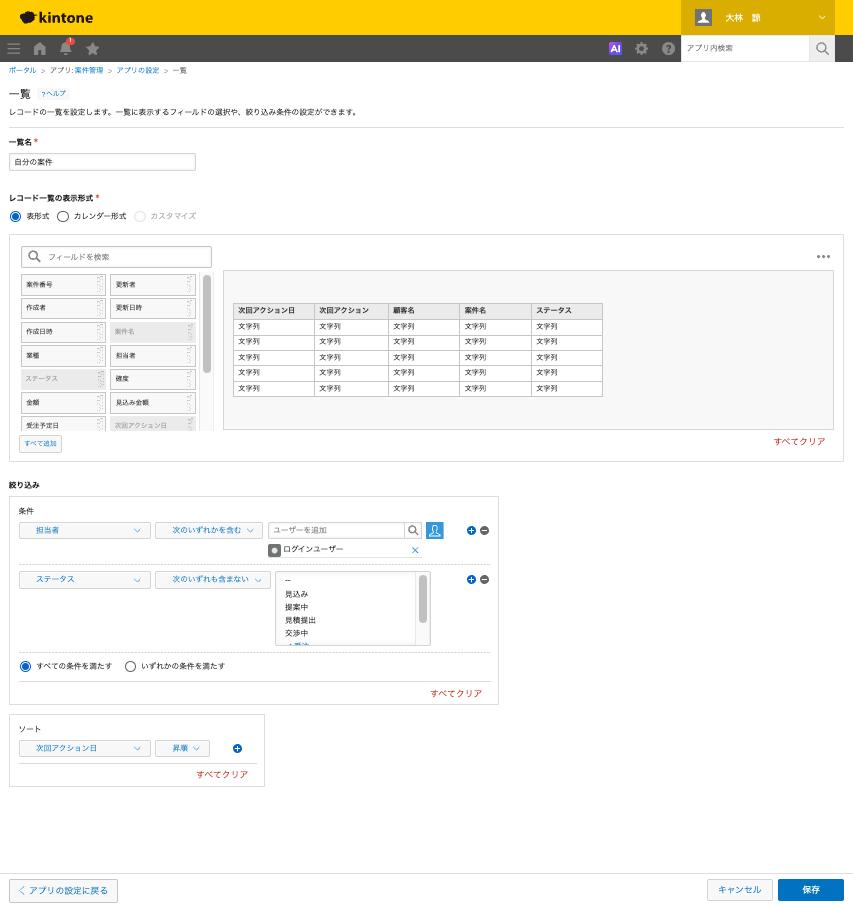Click the 一覧名 text field
Image resolution: width=853 pixels, height=907 pixels.
(102, 162)
